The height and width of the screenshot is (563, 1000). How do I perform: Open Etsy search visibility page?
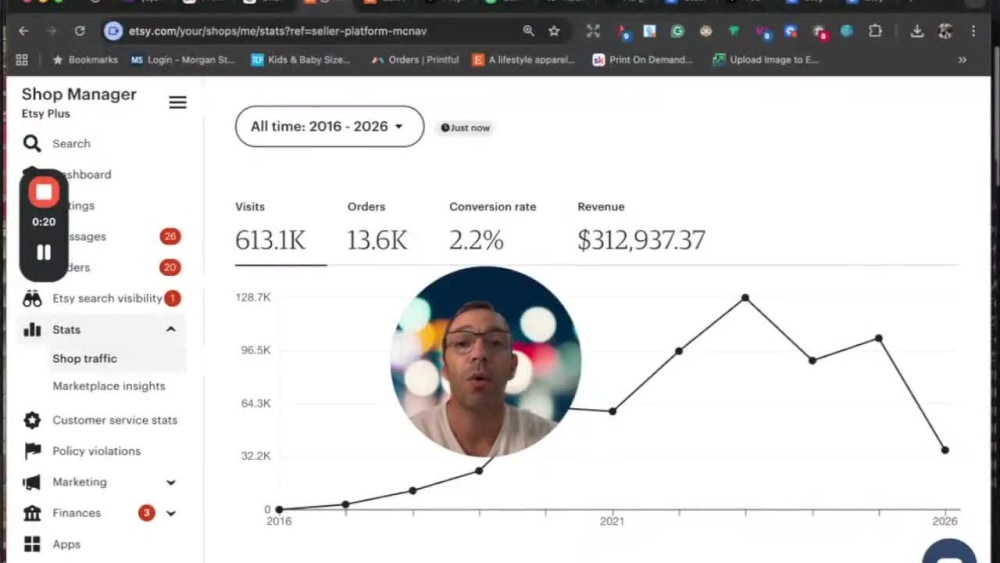(x=107, y=298)
